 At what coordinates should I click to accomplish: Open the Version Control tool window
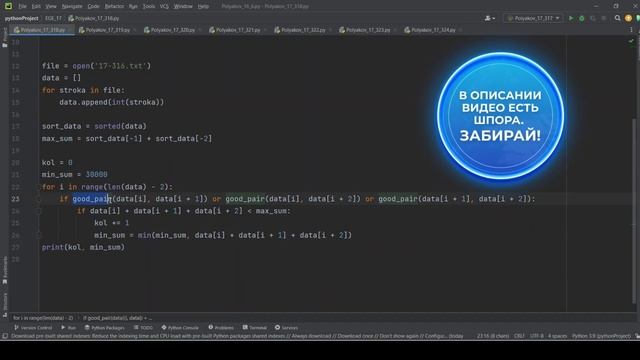(x=33, y=328)
